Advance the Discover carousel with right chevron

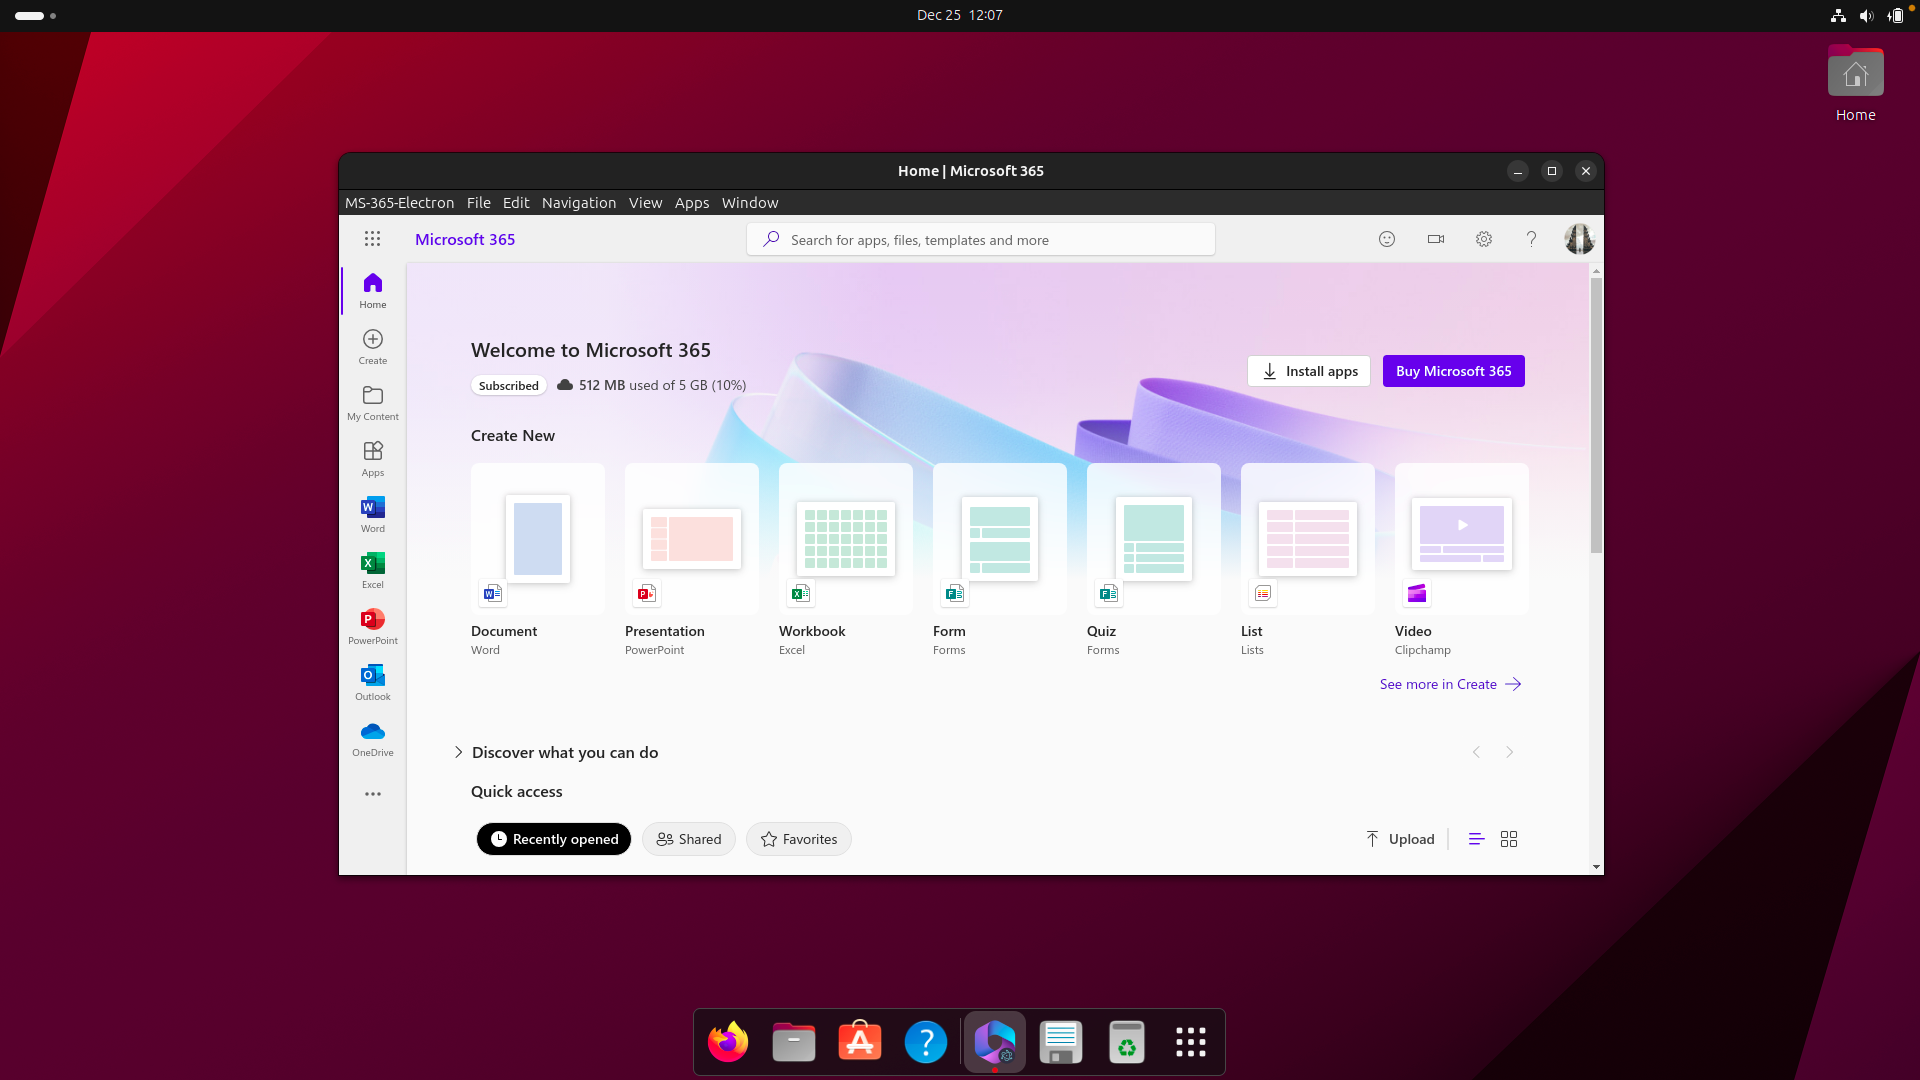pyautogui.click(x=1509, y=752)
